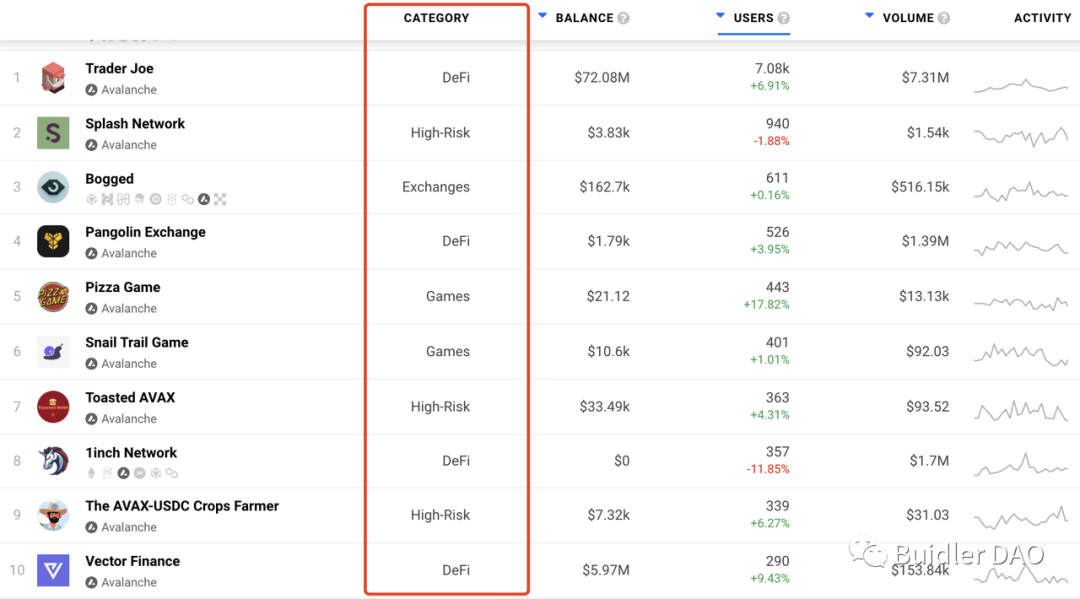1080x599 pixels.
Task: Open the Toasted AVAX dapp link
Action: click(x=130, y=397)
